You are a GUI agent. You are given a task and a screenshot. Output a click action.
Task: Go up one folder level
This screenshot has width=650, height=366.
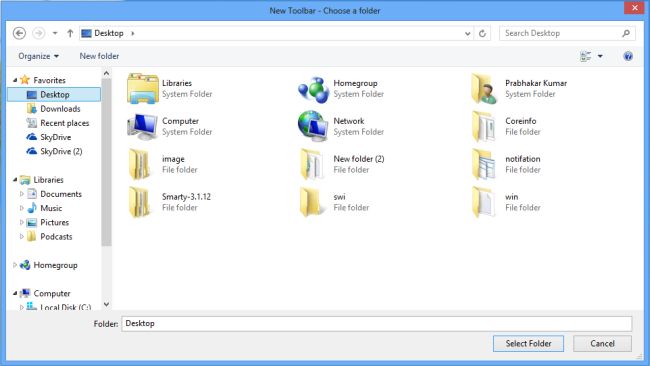tap(70, 33)
